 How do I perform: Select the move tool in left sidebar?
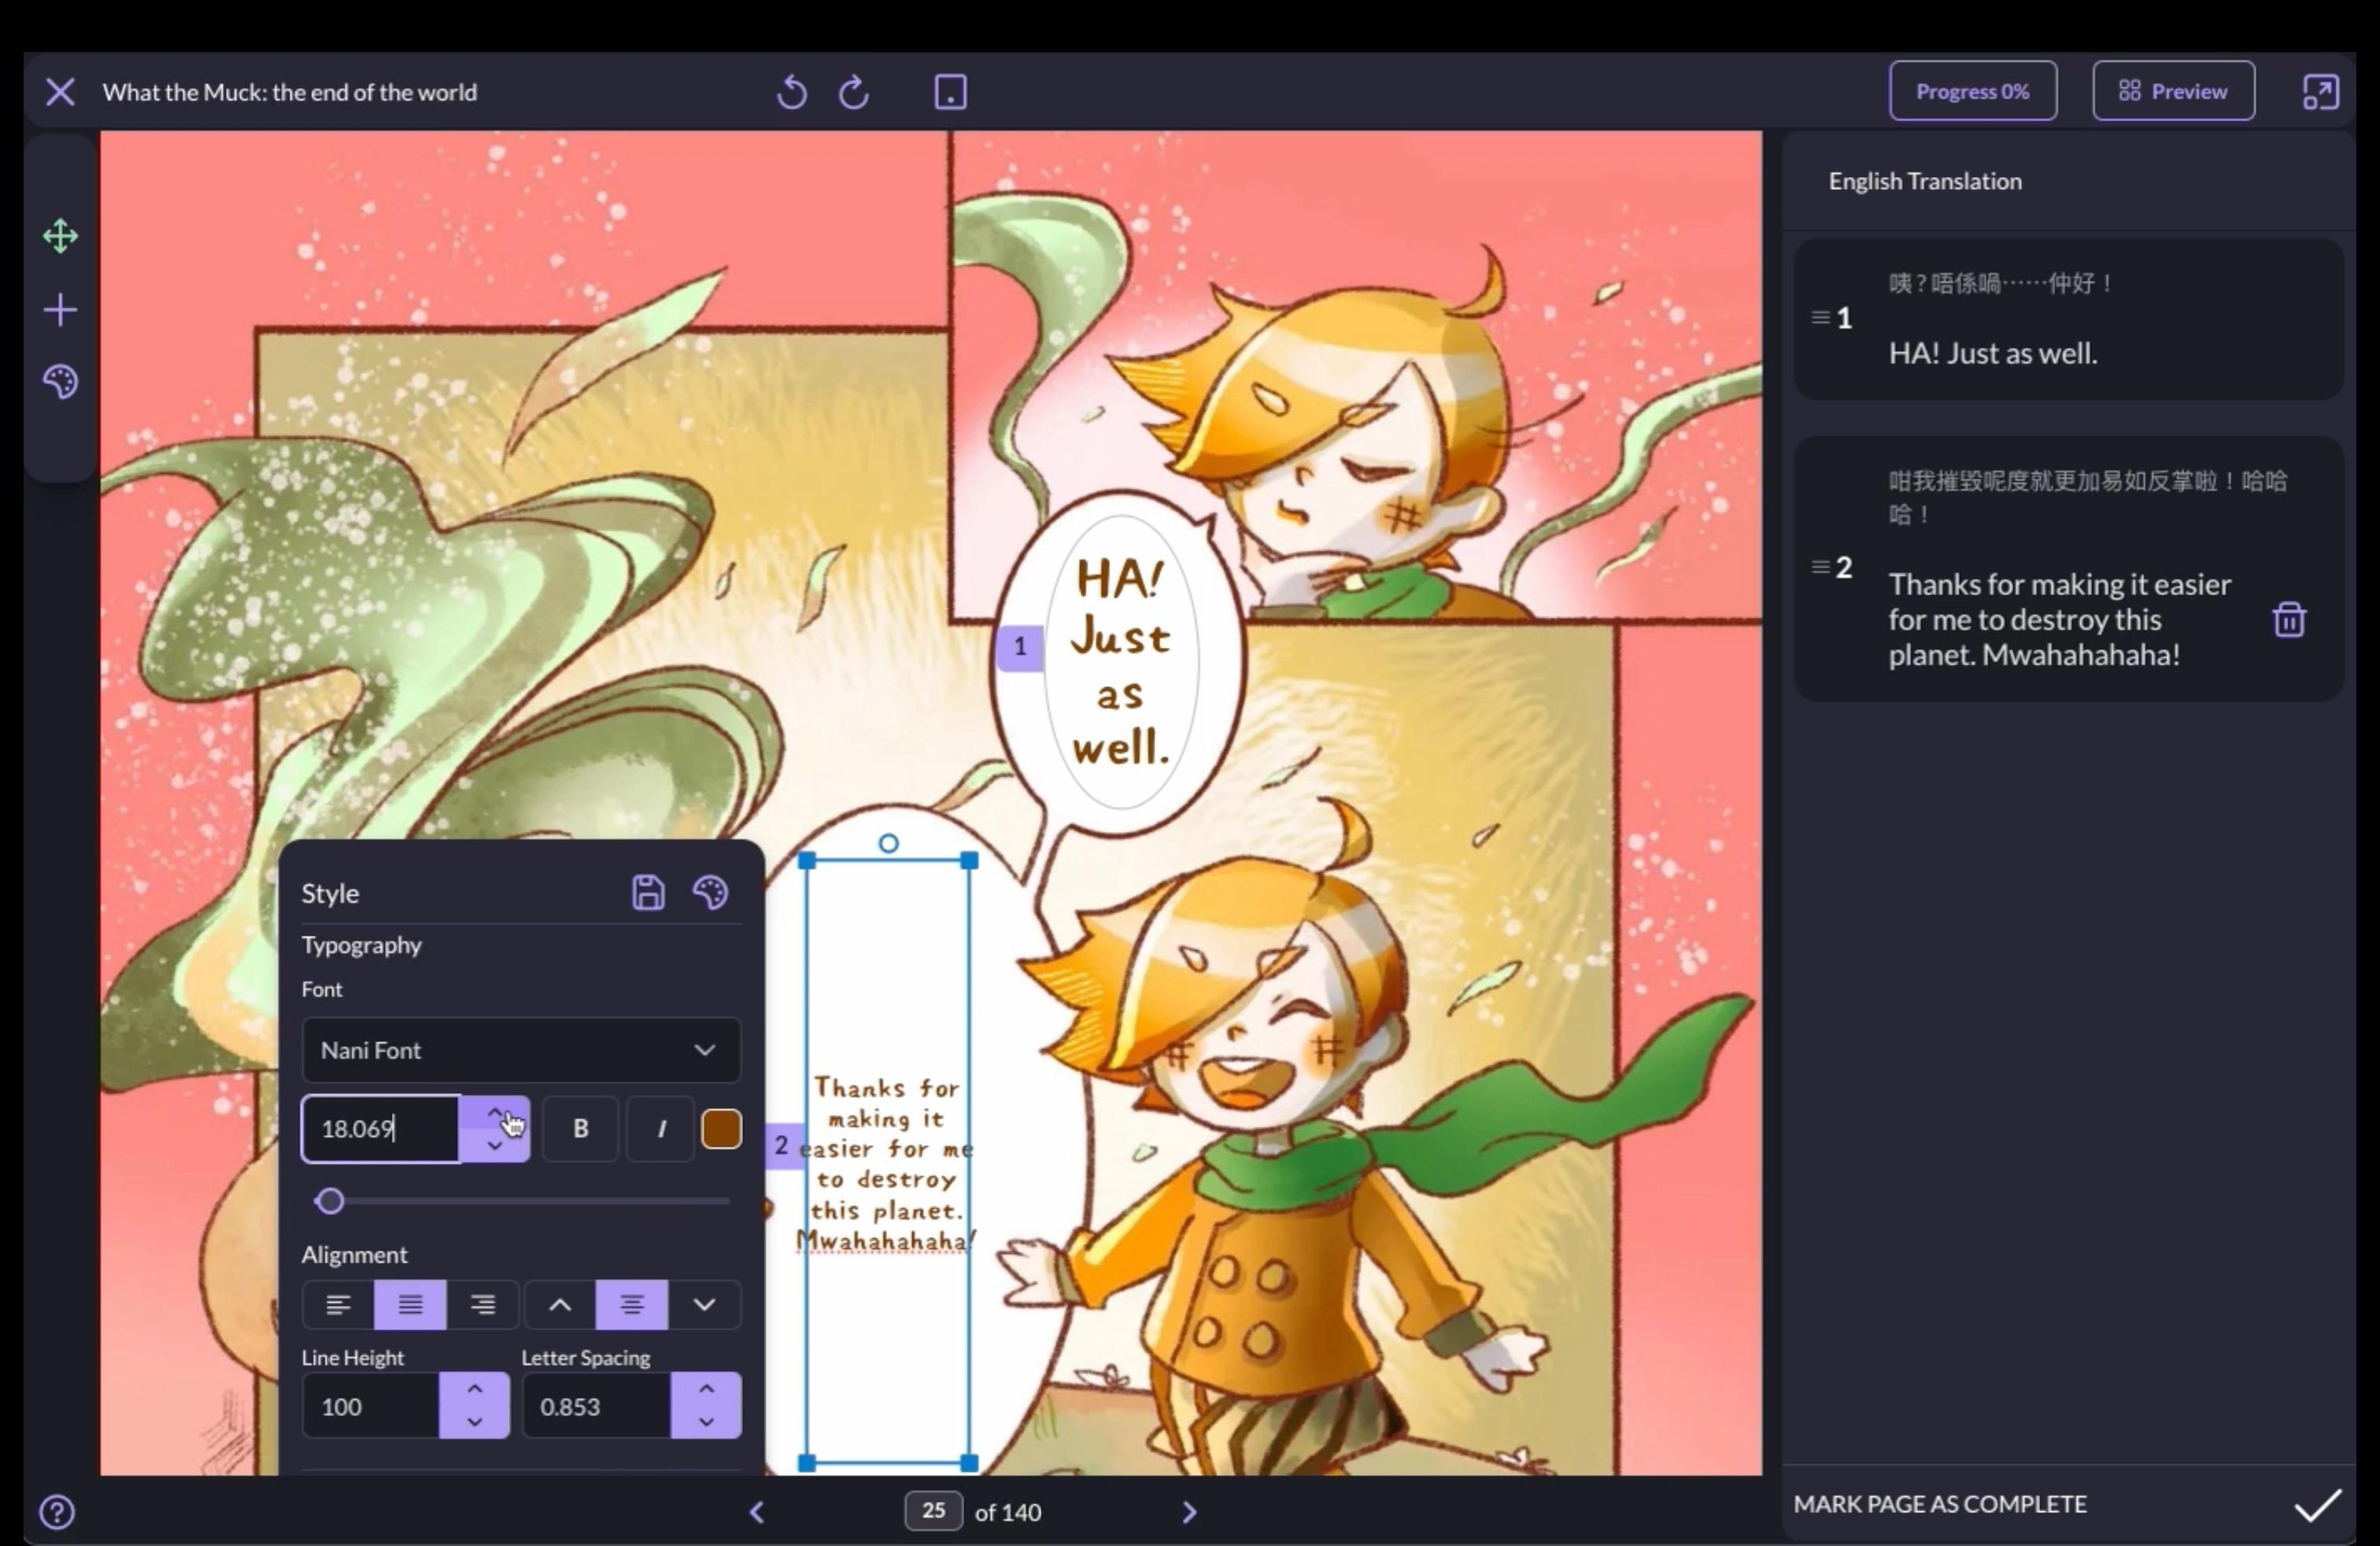60,237
